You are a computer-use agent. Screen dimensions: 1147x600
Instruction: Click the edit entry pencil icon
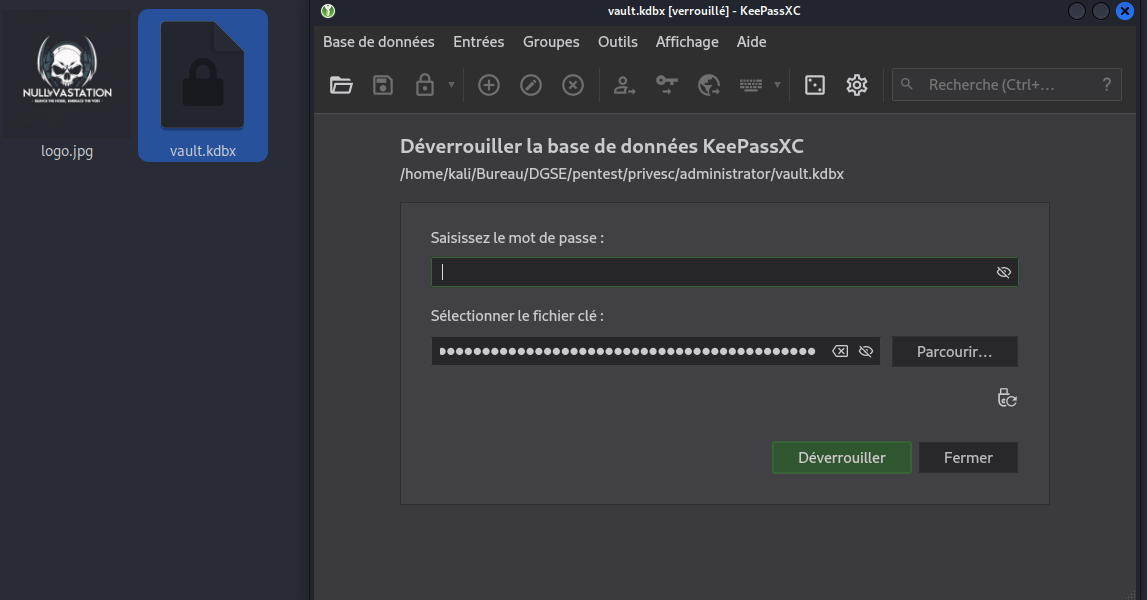pos(530,85)
